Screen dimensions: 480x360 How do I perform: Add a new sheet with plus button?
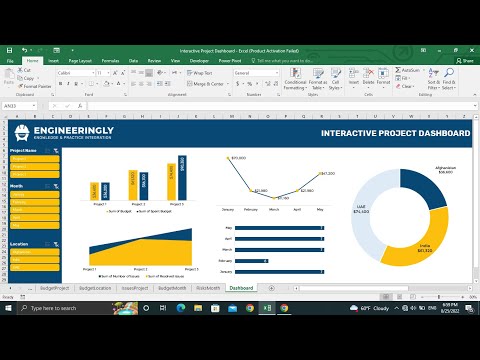click(x=272, y=288)
